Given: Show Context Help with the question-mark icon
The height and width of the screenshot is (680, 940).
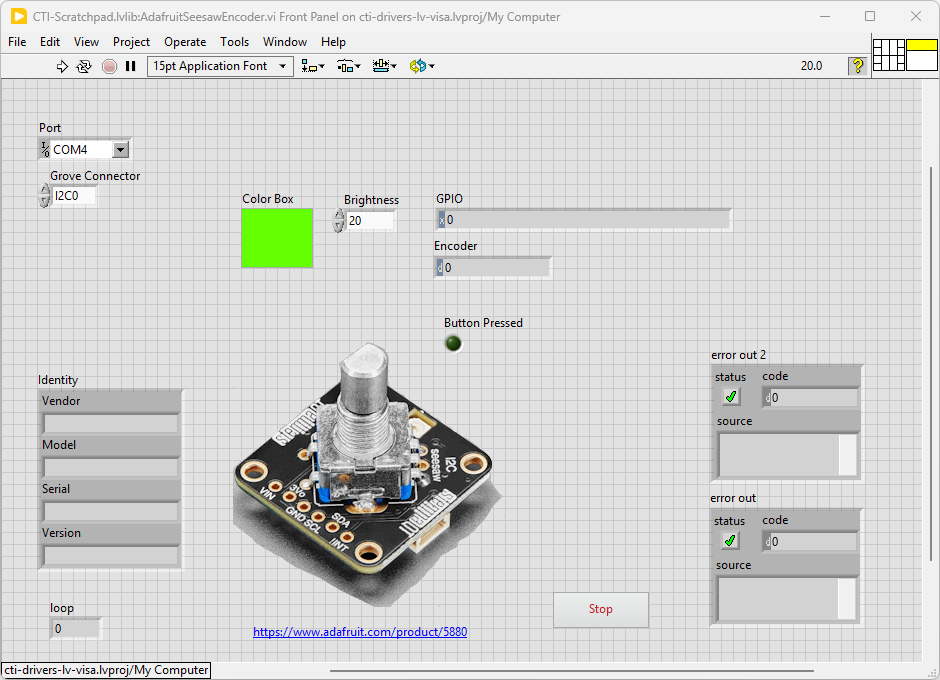Looking at the screenshot, I should point(857,66).
